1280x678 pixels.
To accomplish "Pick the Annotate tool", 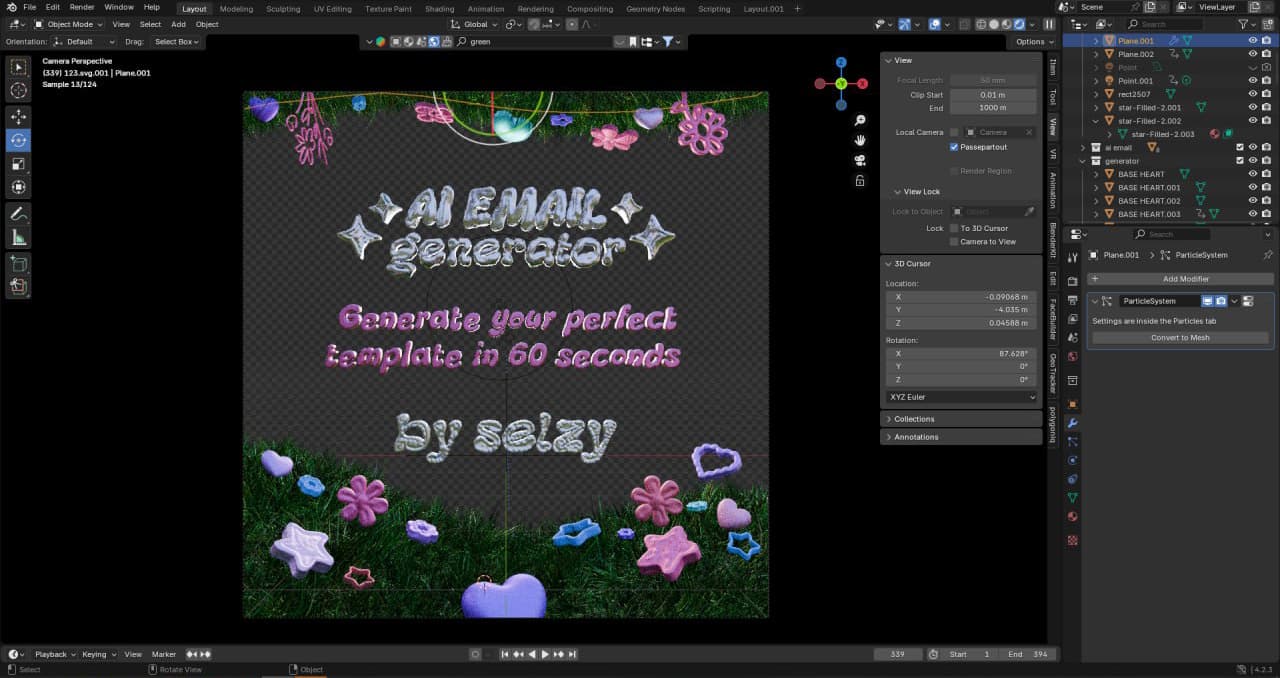I will [18, 214].
